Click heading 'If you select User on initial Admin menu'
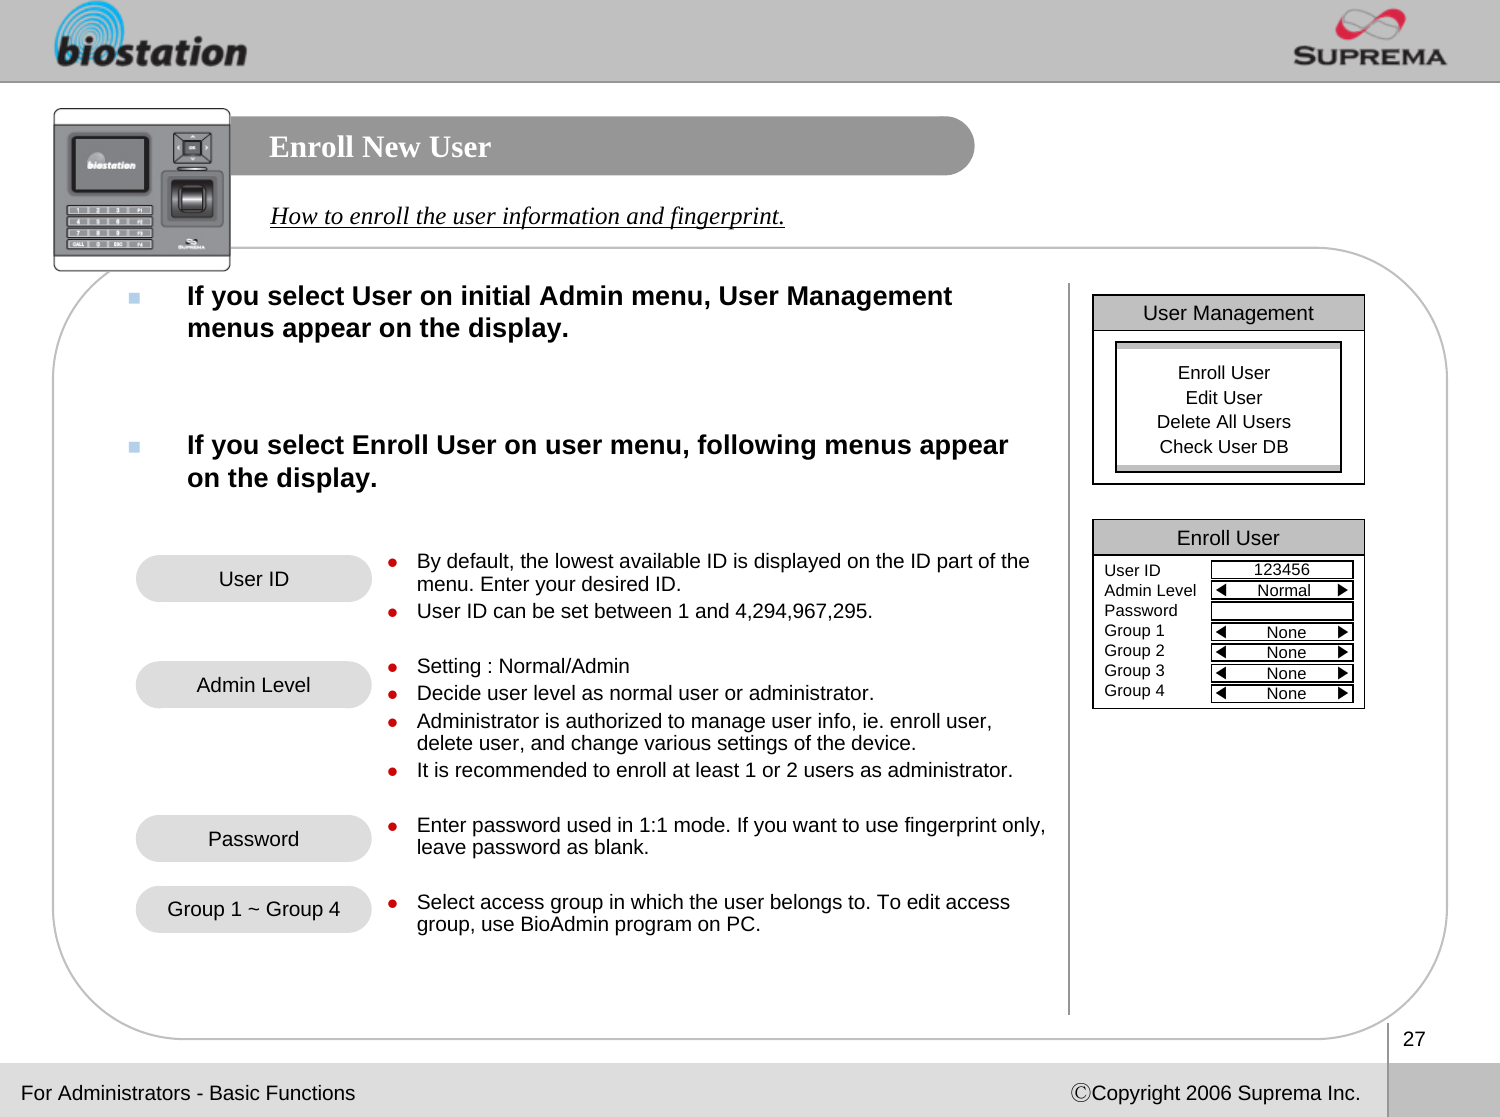The height and width of the screenshot is (1117, 1500). [x=569, y=312]
